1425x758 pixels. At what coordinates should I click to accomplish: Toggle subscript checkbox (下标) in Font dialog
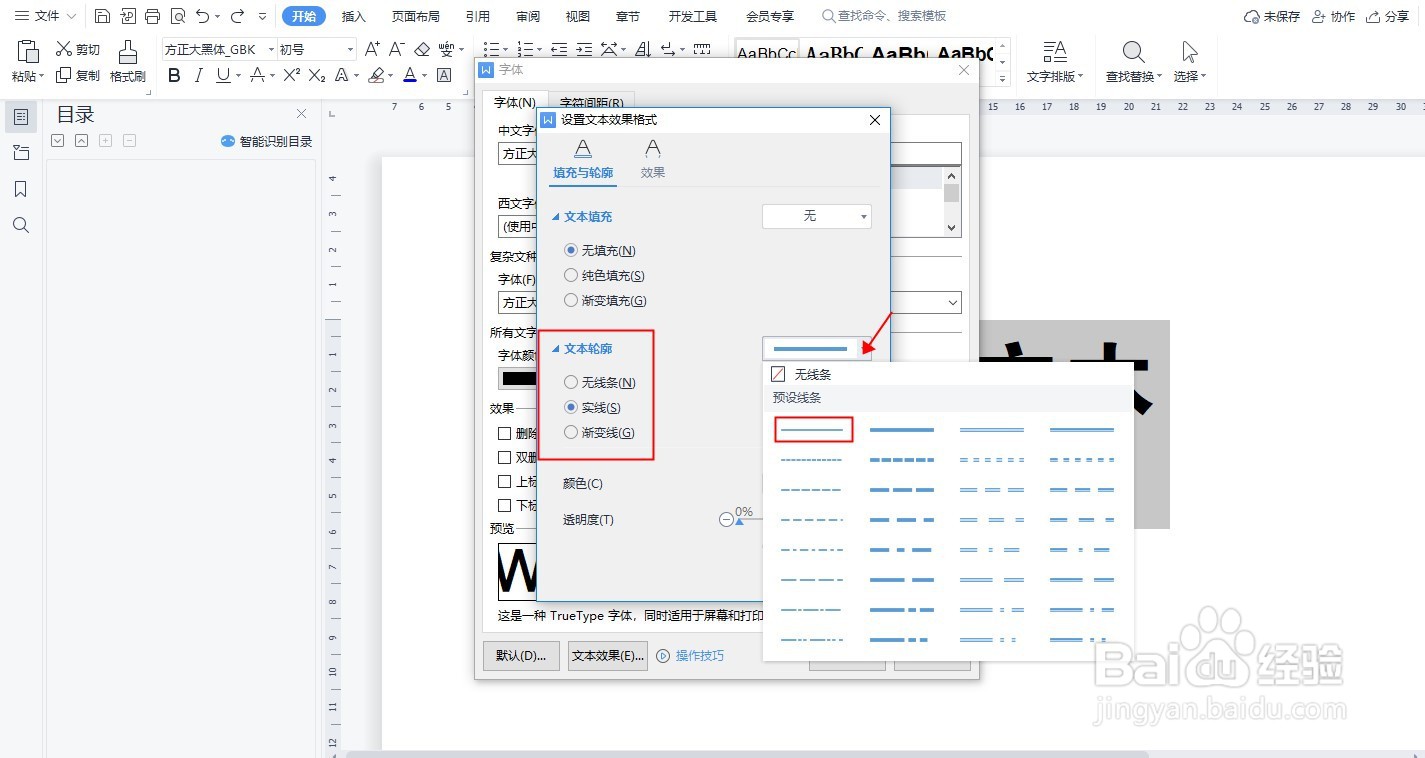pos(505,505)
